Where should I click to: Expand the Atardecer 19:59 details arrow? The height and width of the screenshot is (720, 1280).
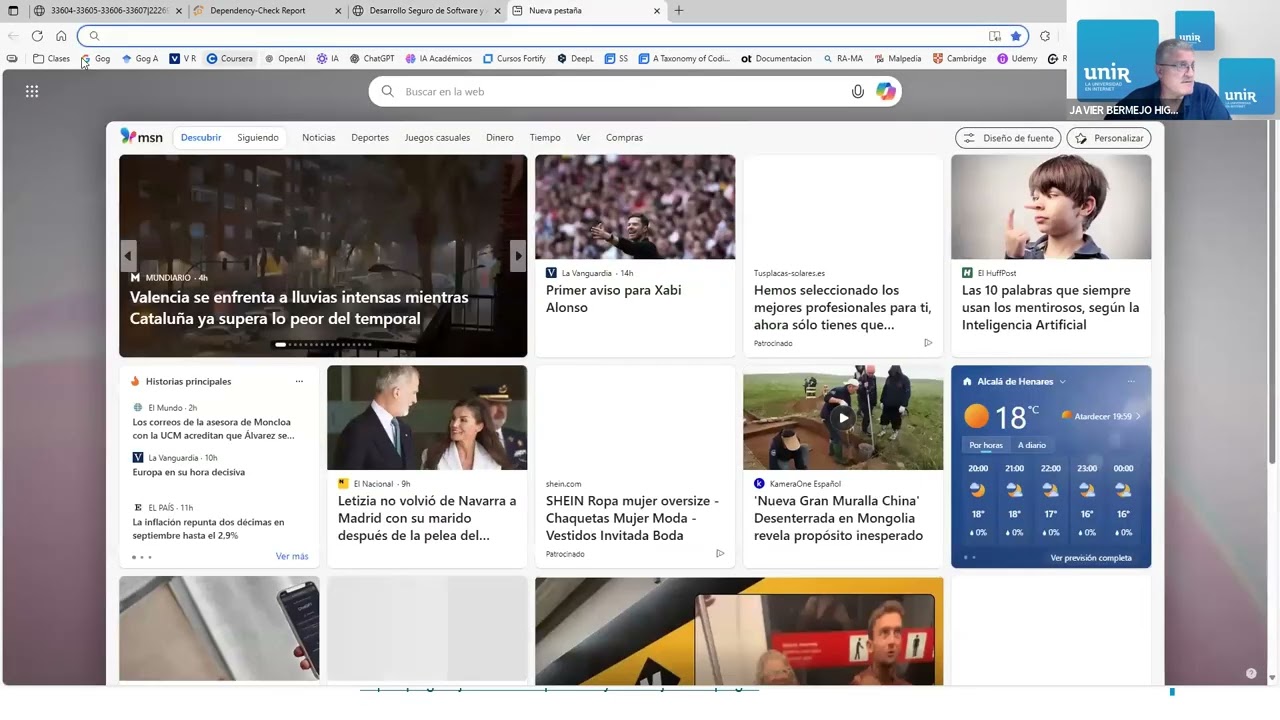(x=1137, y=416)
